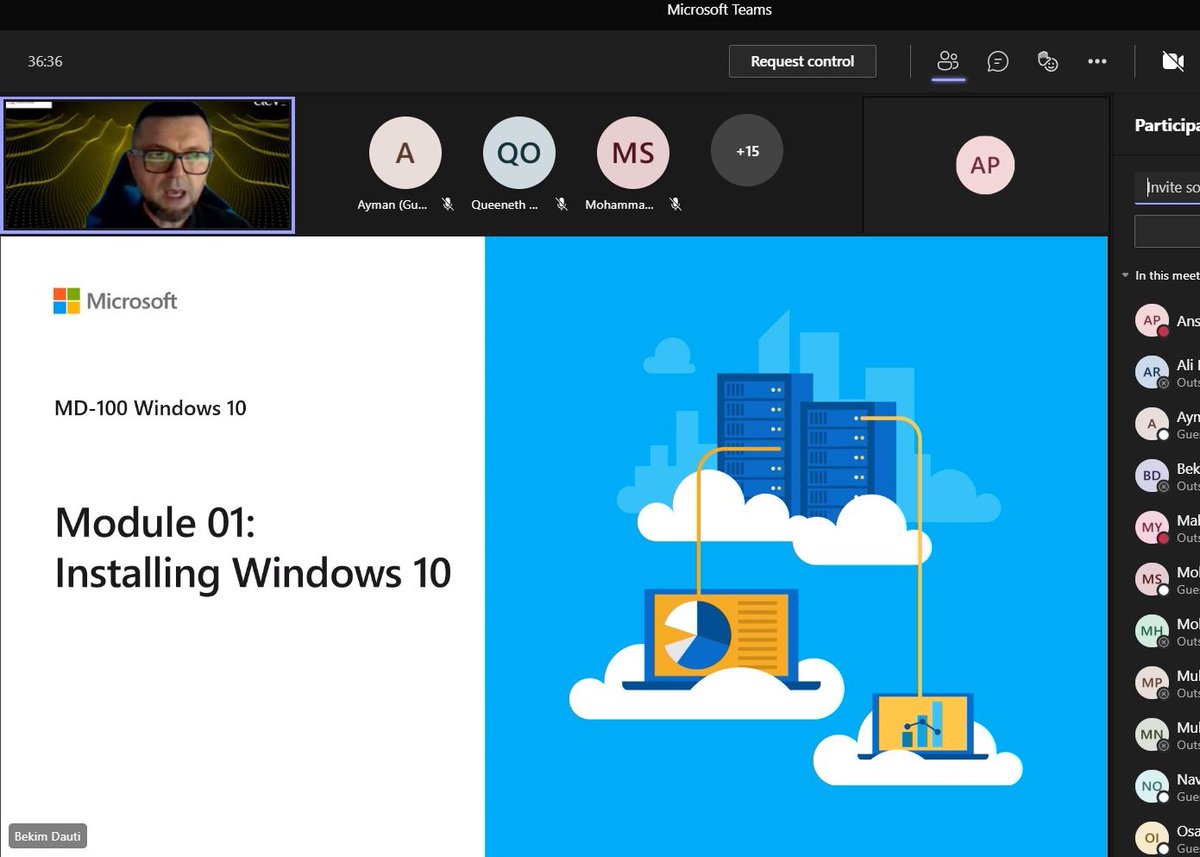Image resolution: width=1200 pixels, height=857 pixels.
Task: Click the Participants panel heading
Action: (x=1167, y=126)
